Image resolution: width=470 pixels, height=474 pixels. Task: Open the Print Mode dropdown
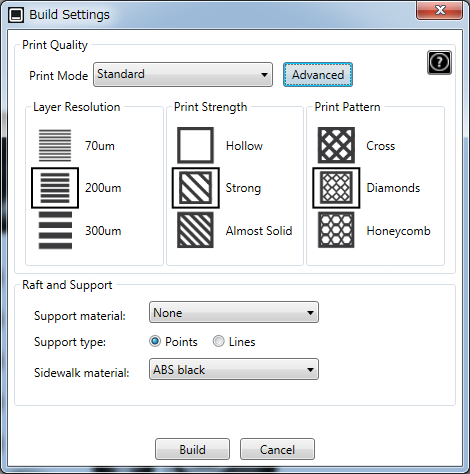click(x=183, y=74)
